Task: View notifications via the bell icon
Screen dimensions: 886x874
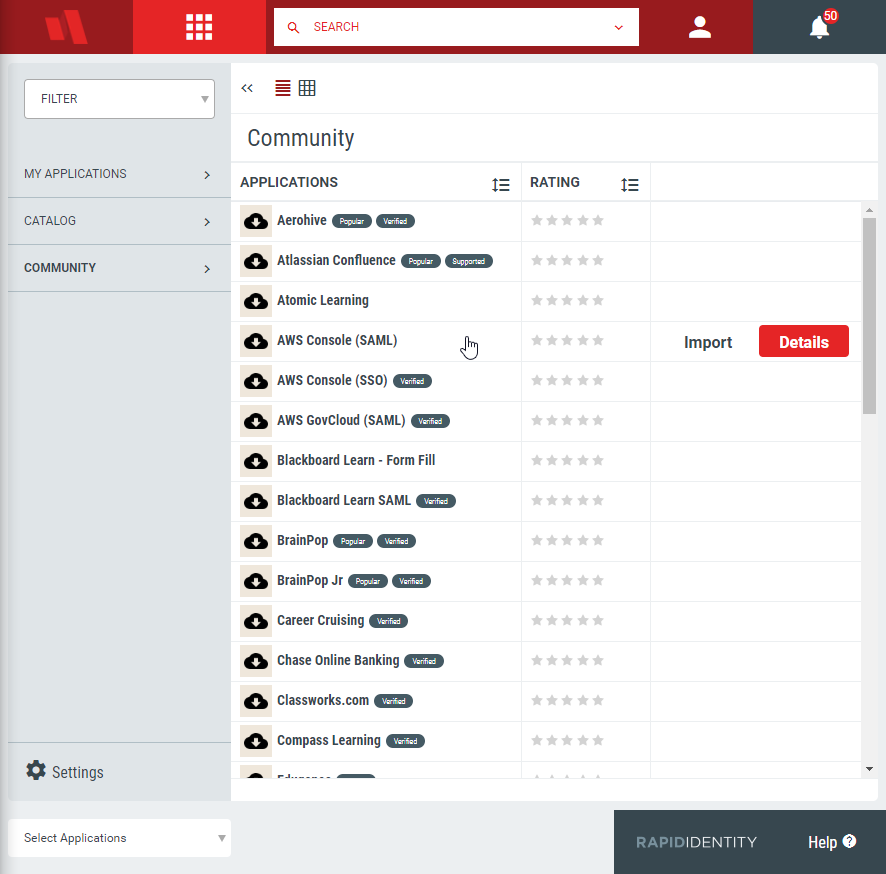Action: pyautogui.click(x=819, y=27)
